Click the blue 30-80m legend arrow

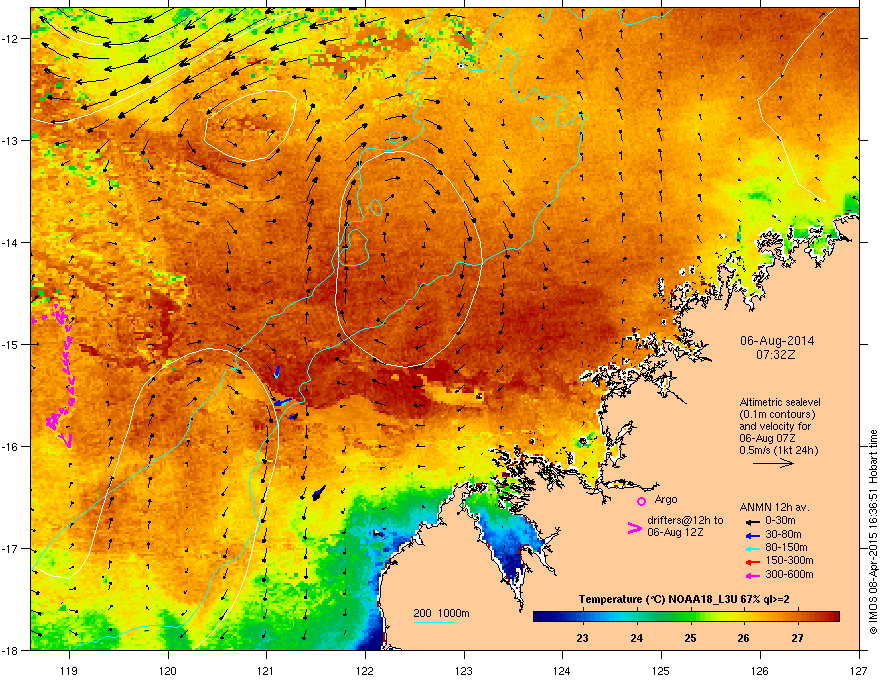pos(753,536)
